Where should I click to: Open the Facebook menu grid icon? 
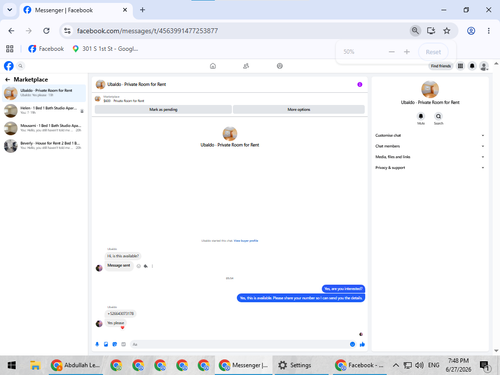point(460,66)
